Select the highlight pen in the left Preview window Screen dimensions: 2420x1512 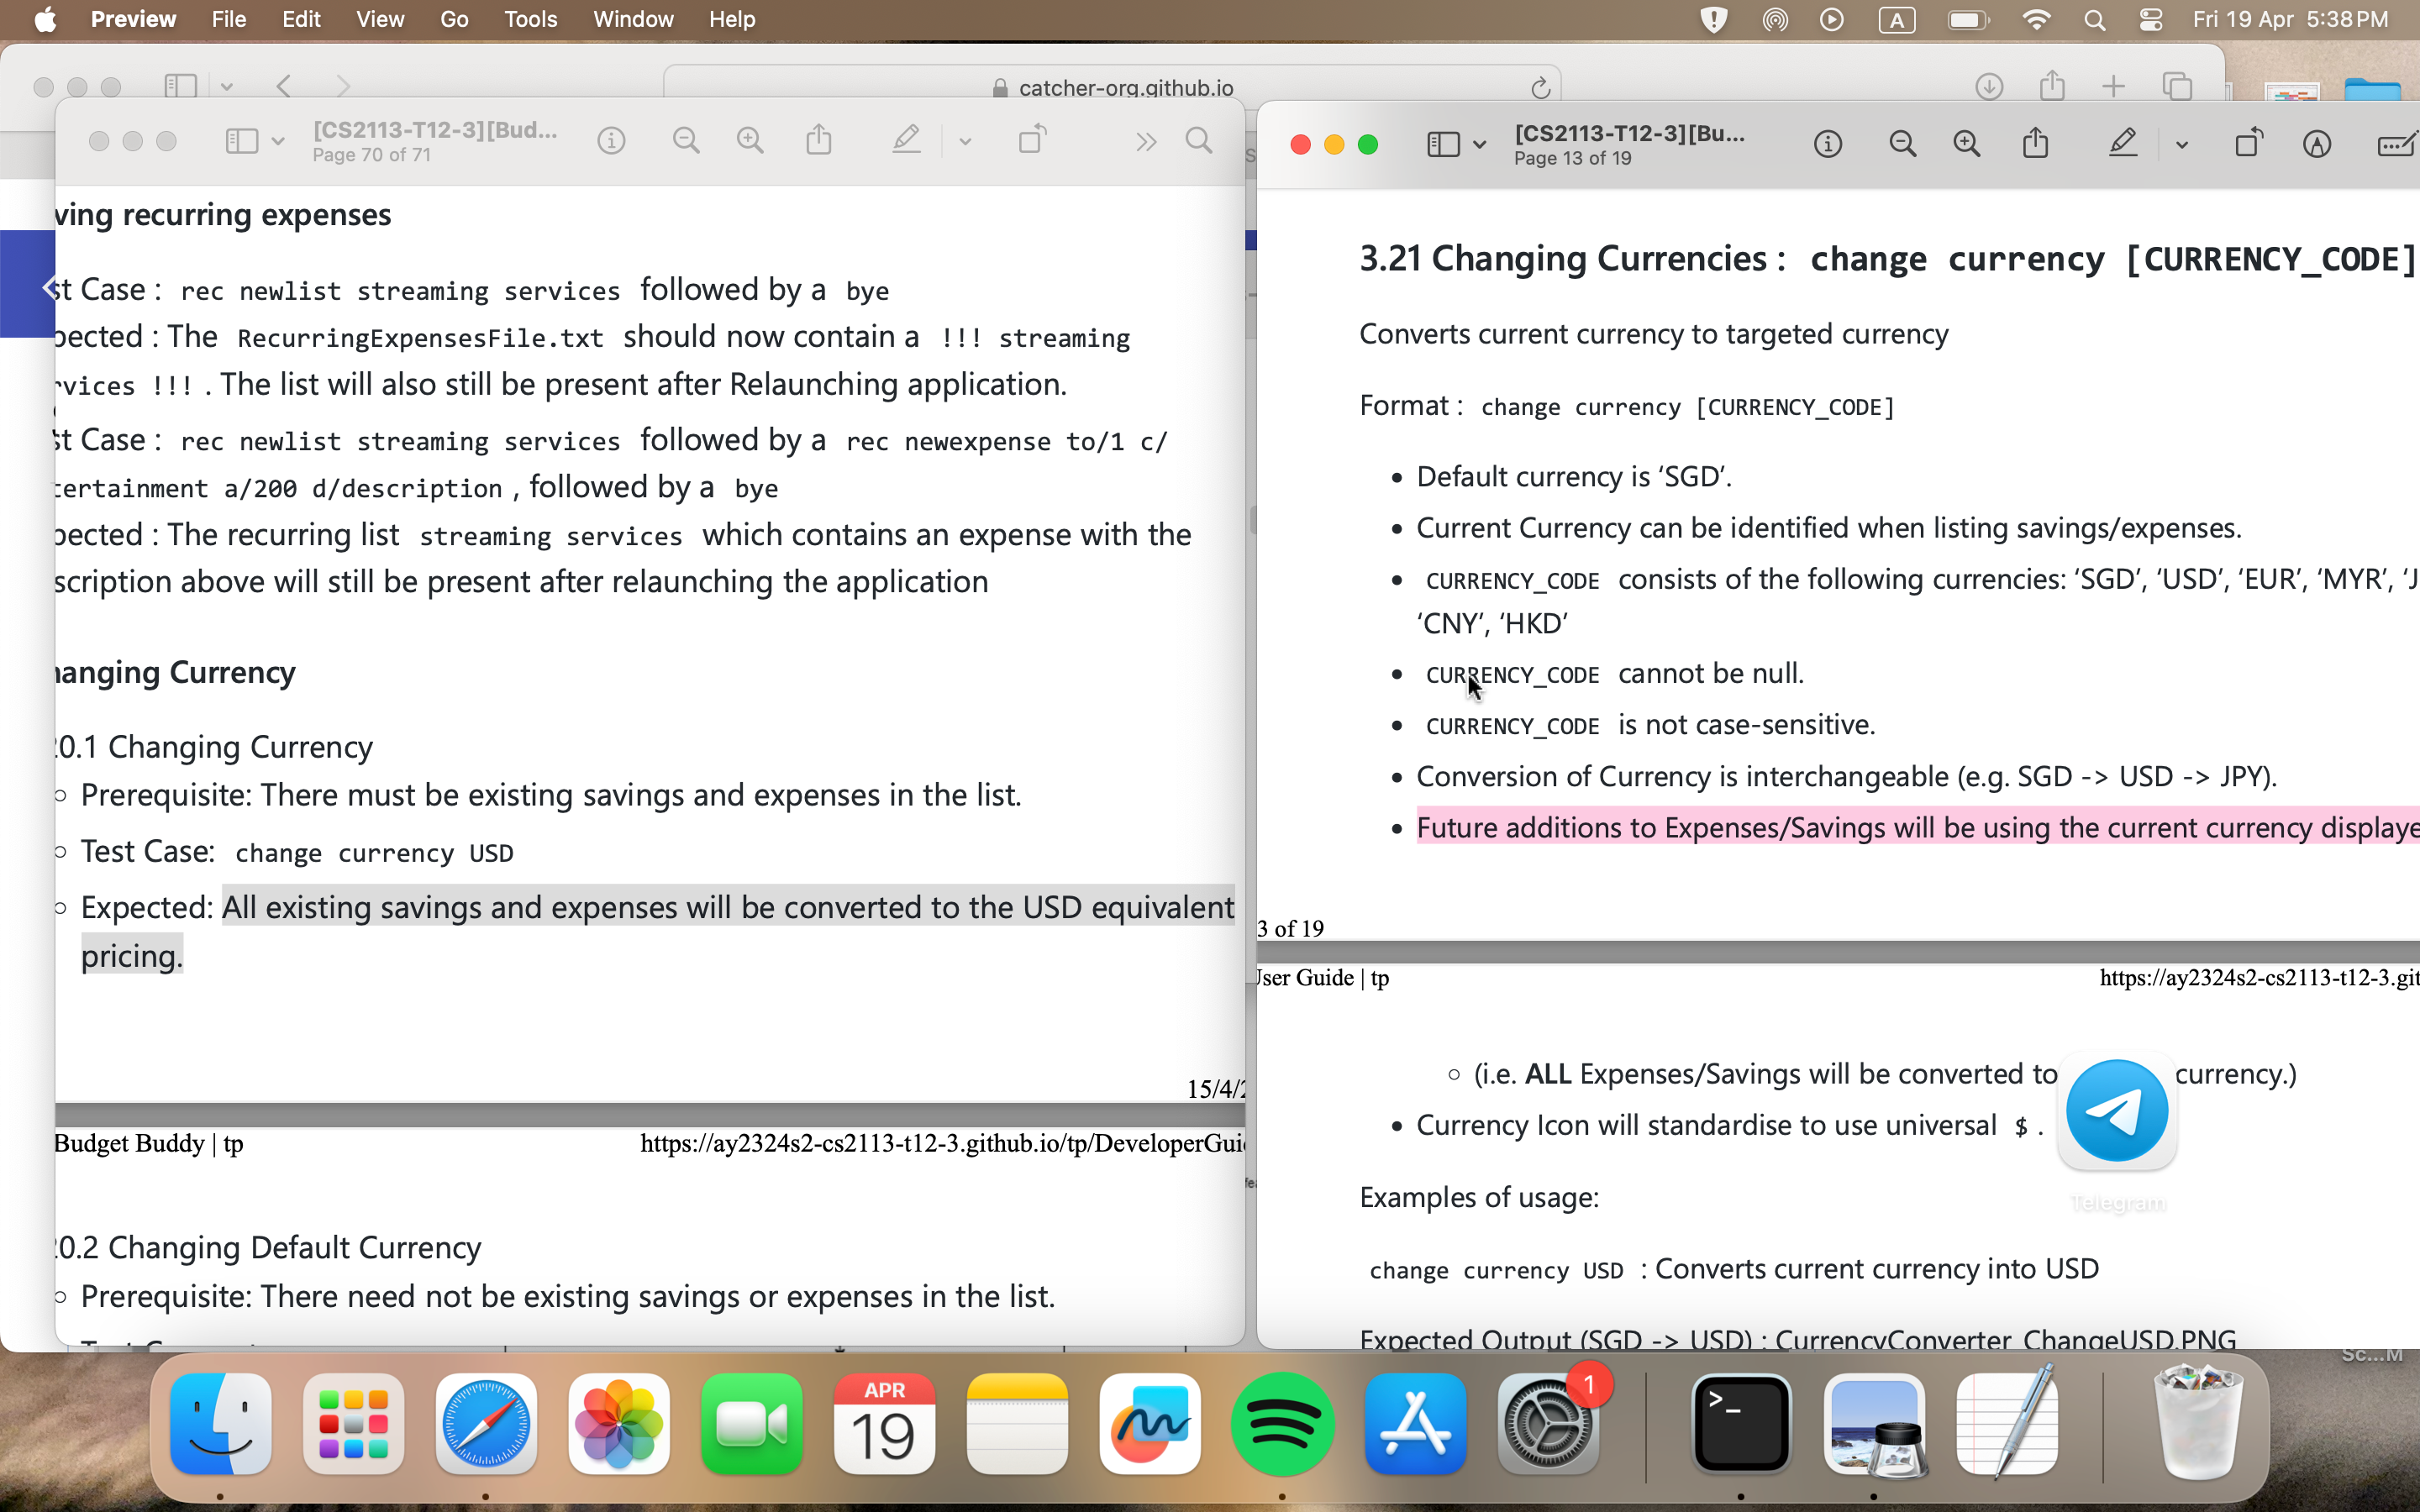[906, 140]
